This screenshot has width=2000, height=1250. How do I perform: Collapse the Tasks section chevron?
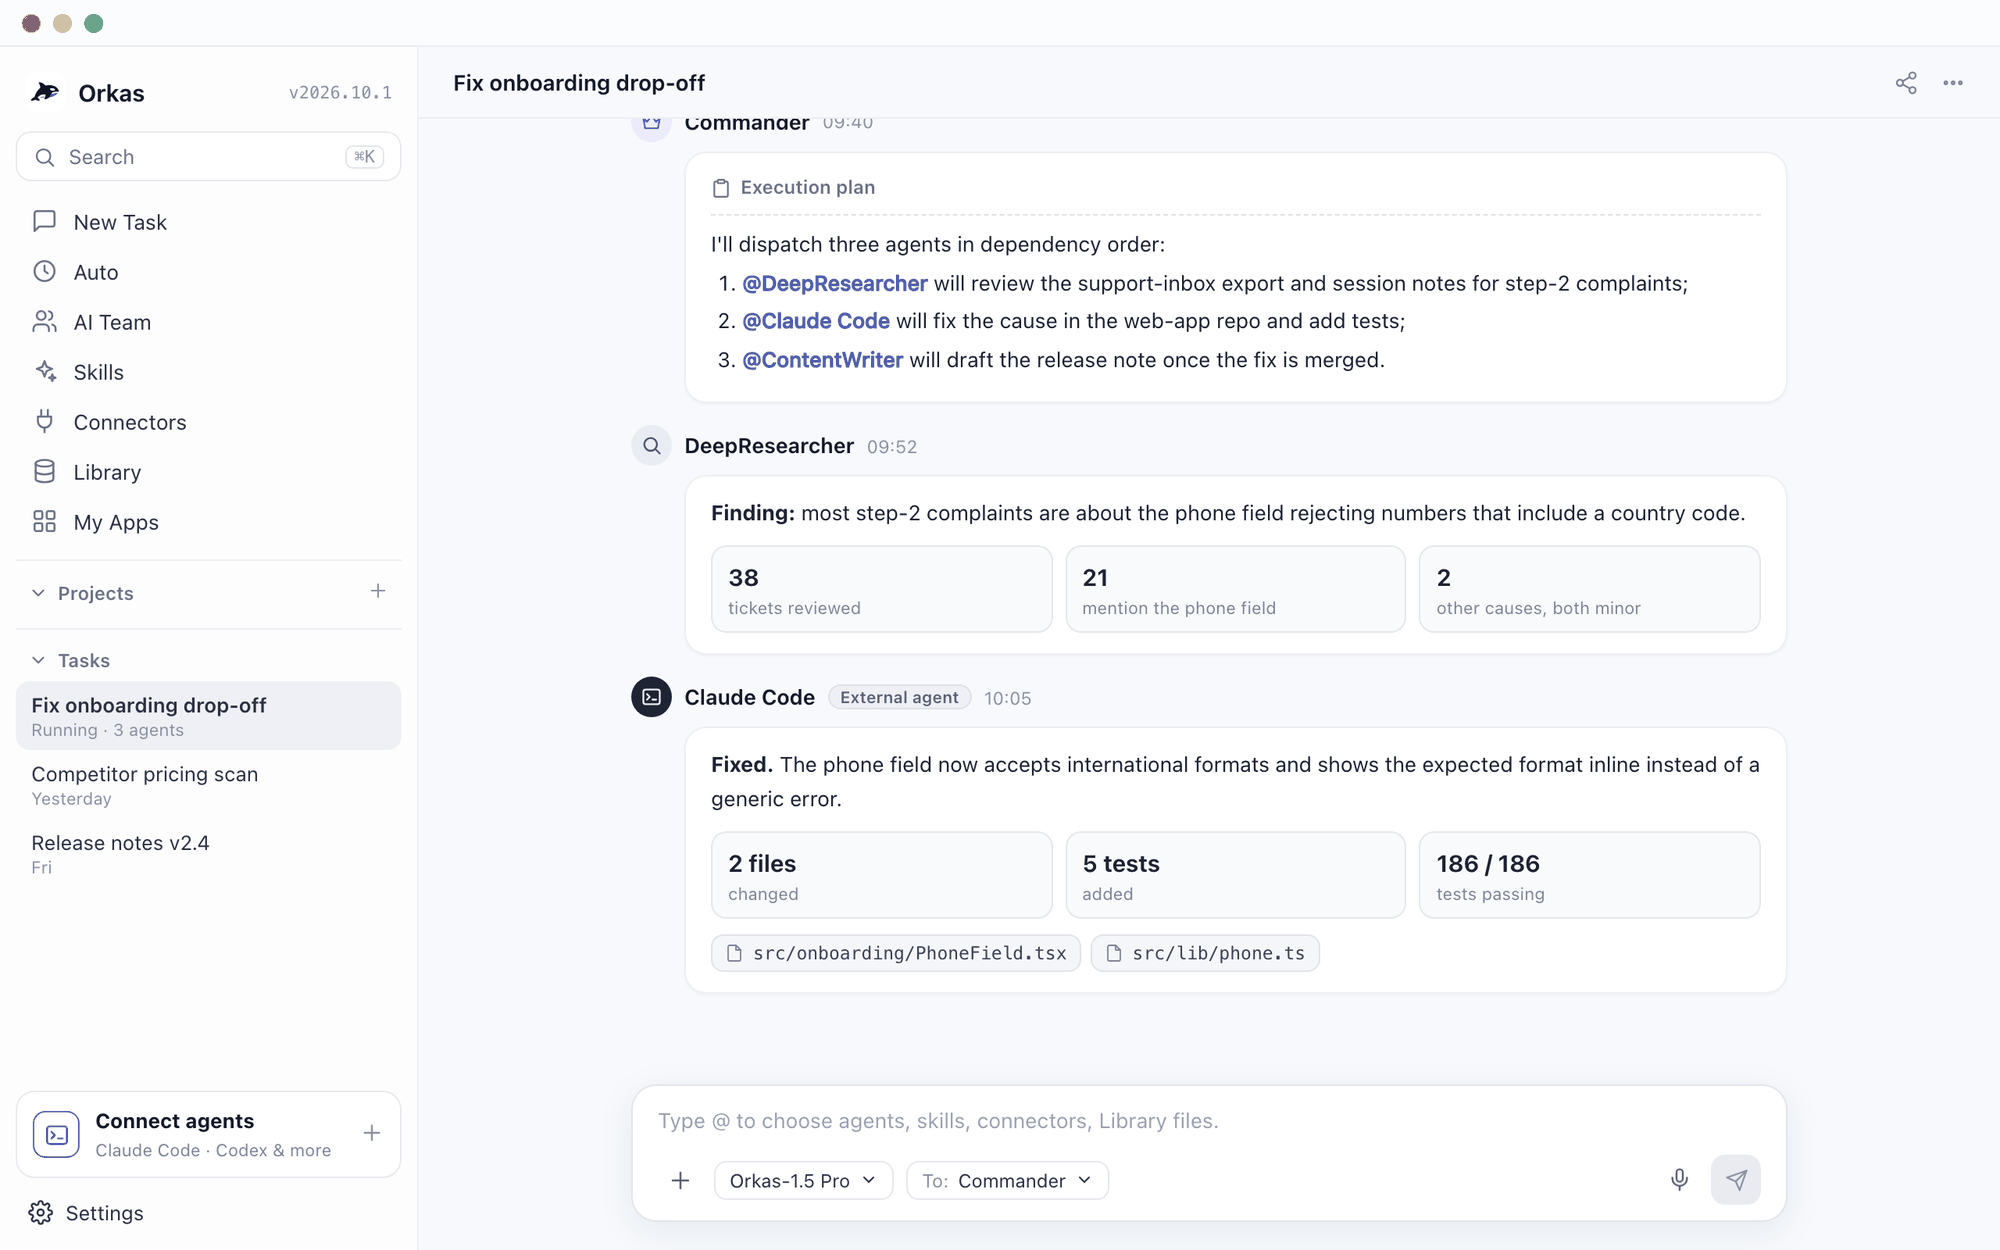click(x=38, y=660)
